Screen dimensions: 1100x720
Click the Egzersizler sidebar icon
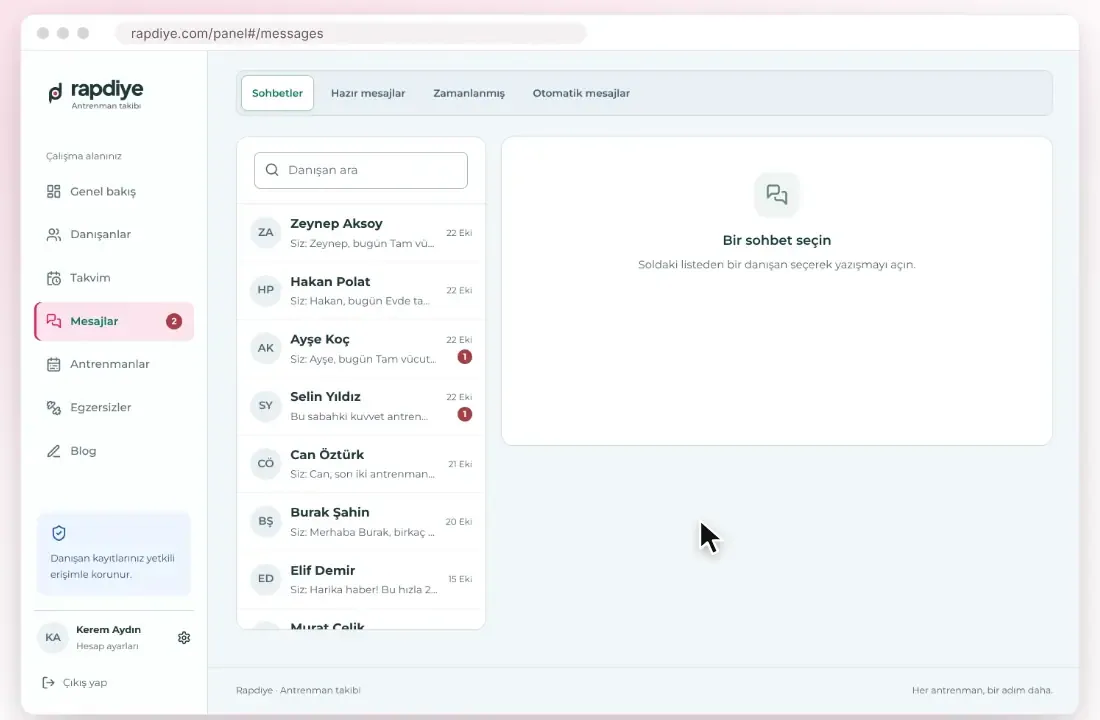[x=53, y=408]
